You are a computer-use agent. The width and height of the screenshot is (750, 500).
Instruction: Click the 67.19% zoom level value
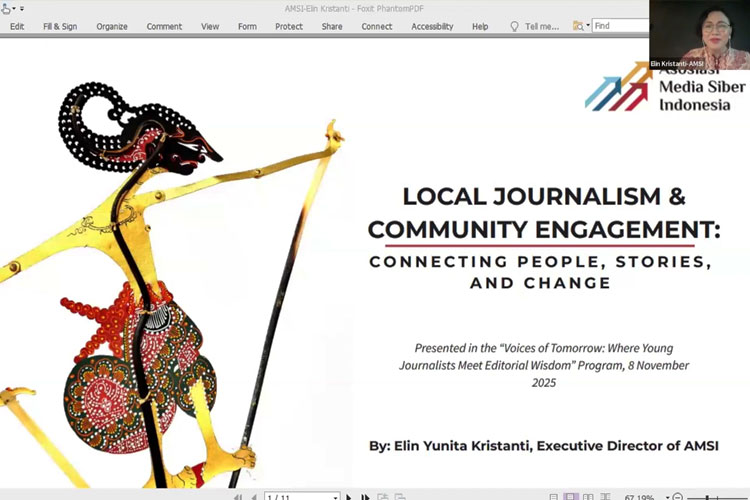(x=639, y=498)
